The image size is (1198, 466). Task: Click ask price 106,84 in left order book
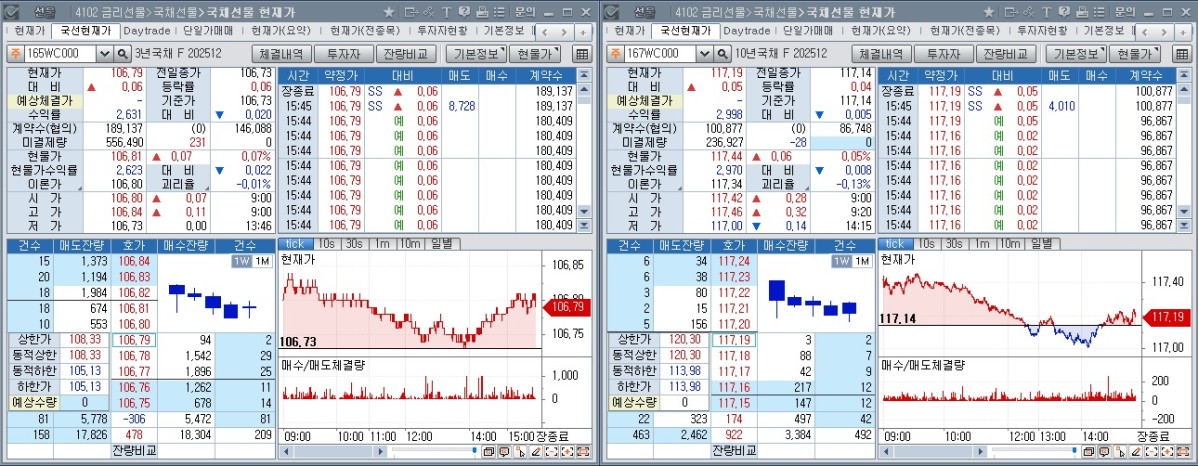pos(134,261)
